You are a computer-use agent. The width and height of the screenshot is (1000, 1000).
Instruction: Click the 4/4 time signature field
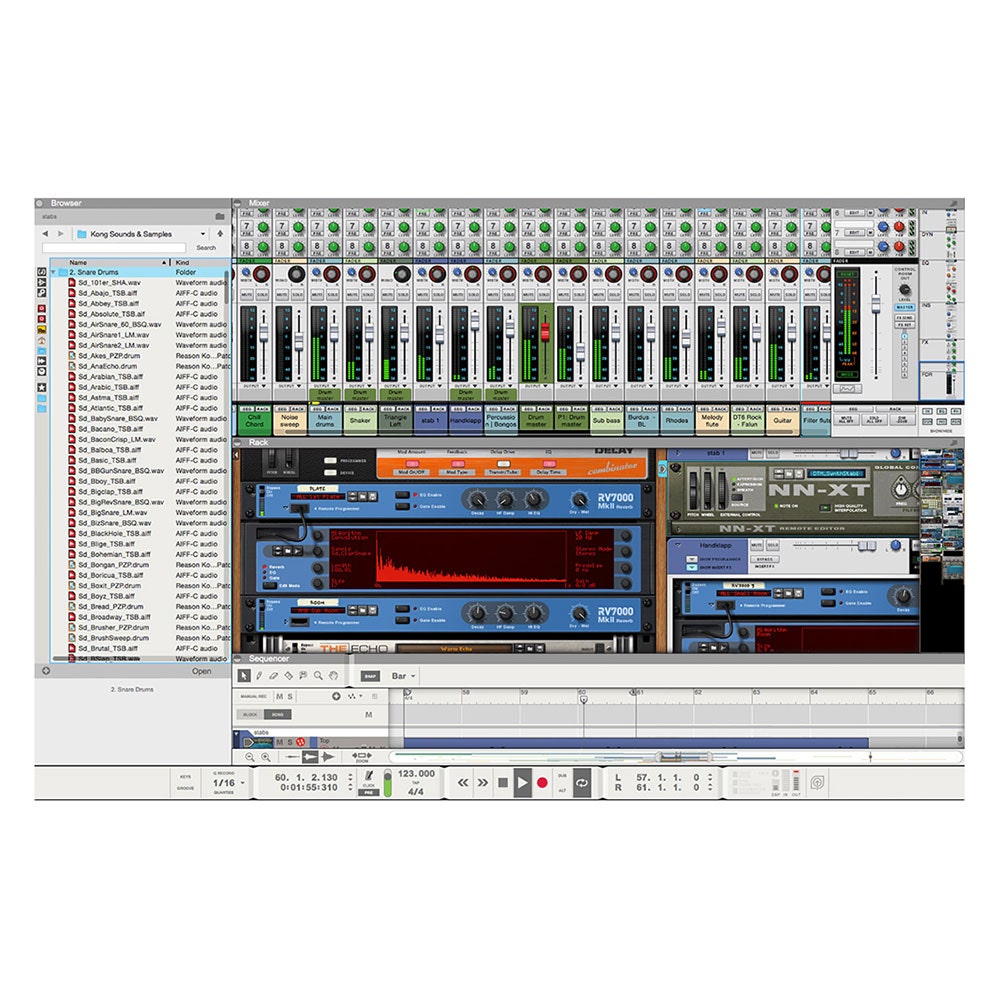pos(415,791)
